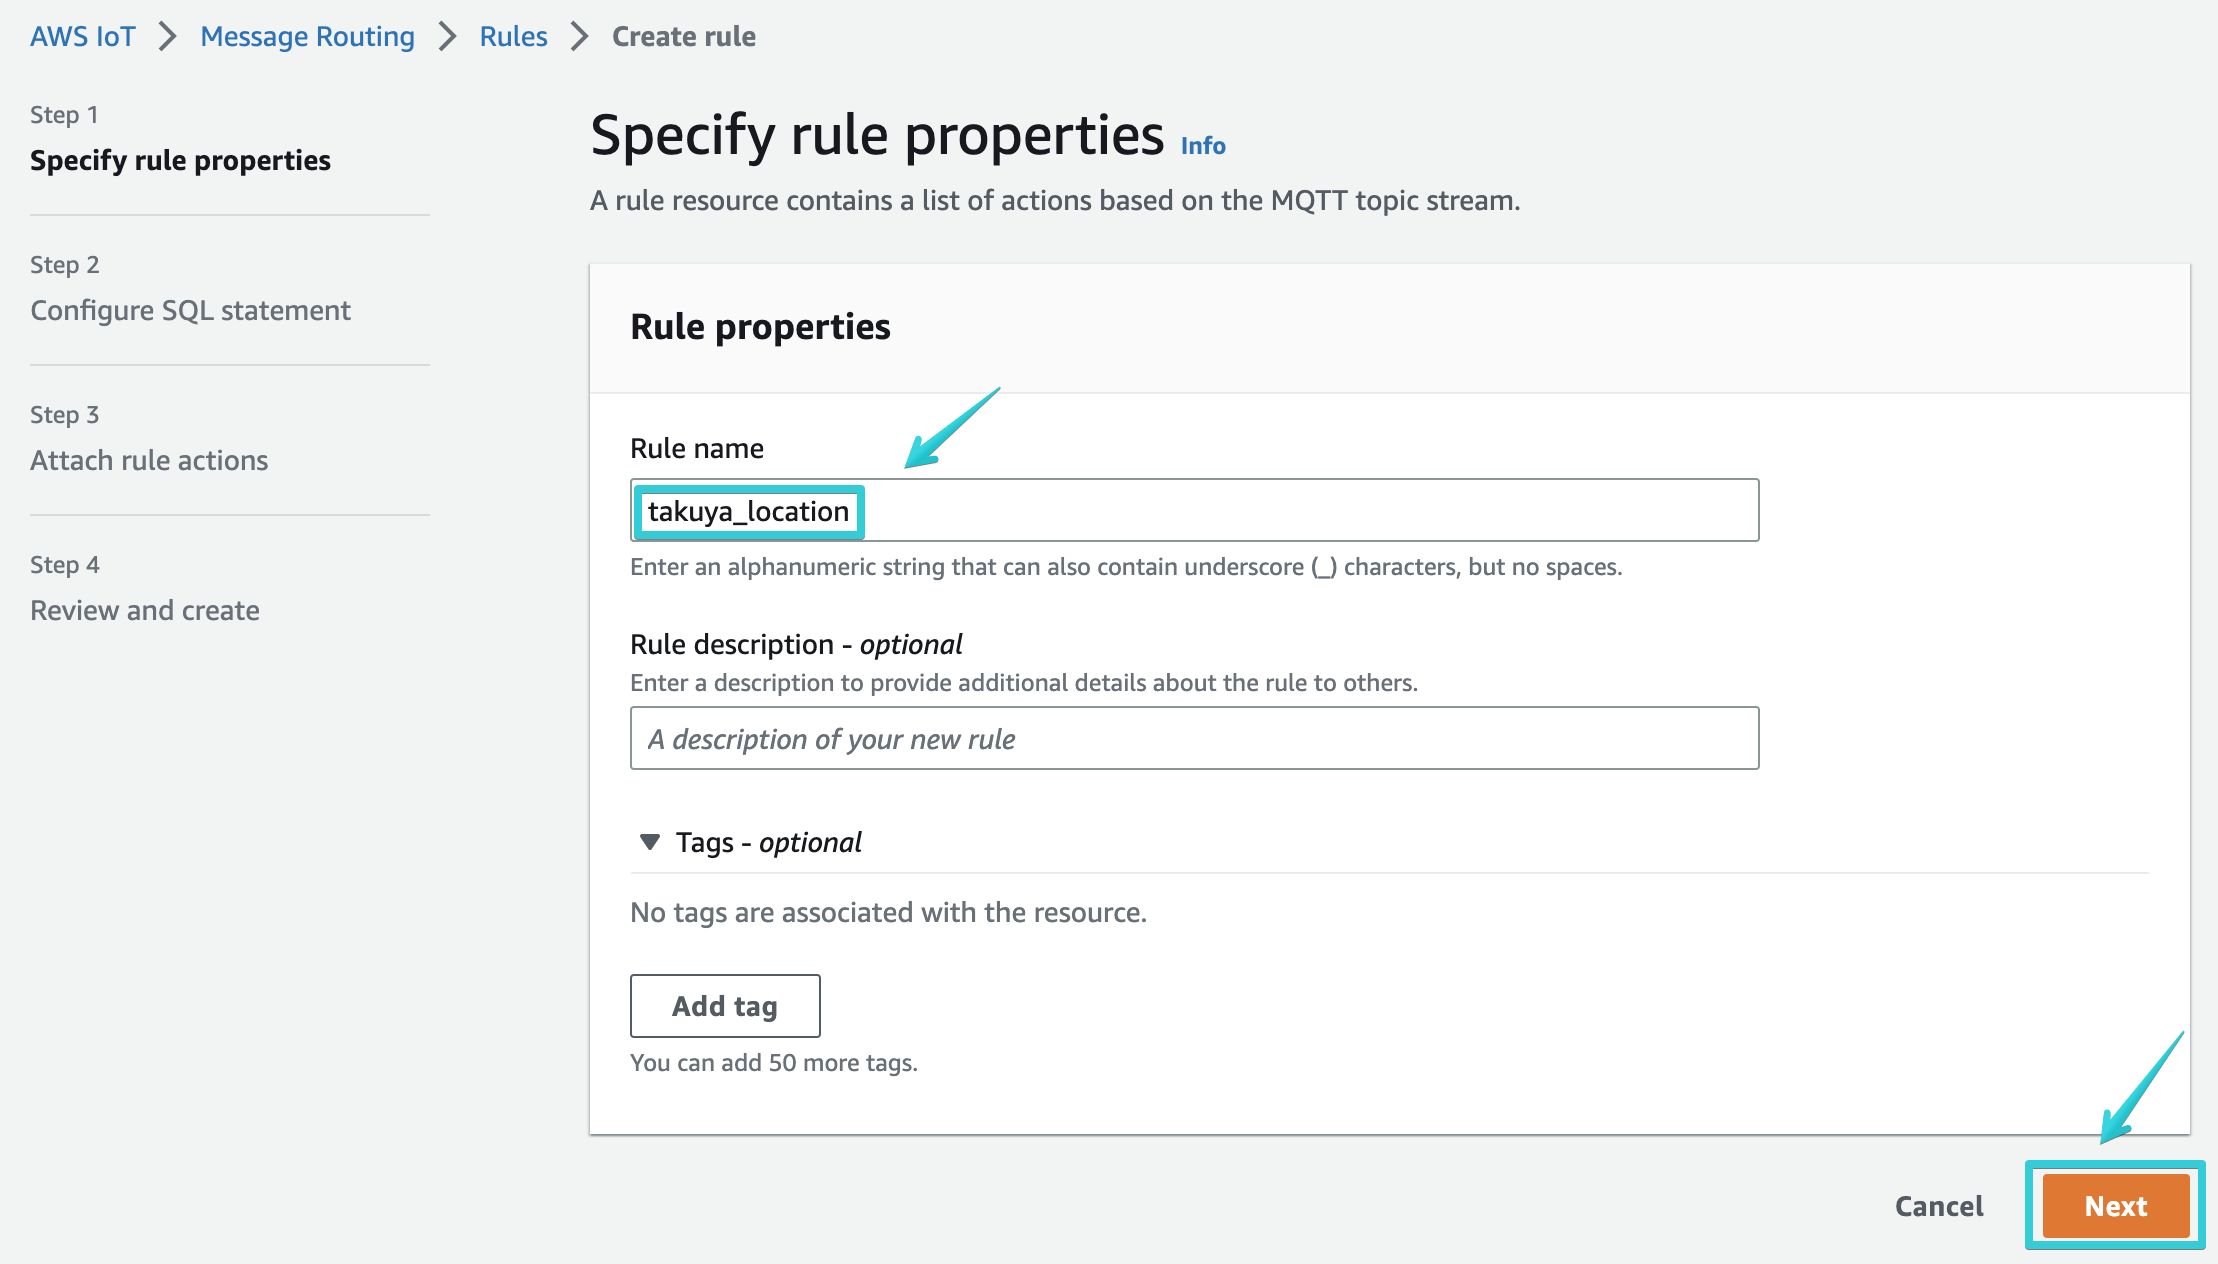Screen dimensions: 2218x1264
Task: Click the Create rule breadcrumb item
Action: click(x=684, y=36)
